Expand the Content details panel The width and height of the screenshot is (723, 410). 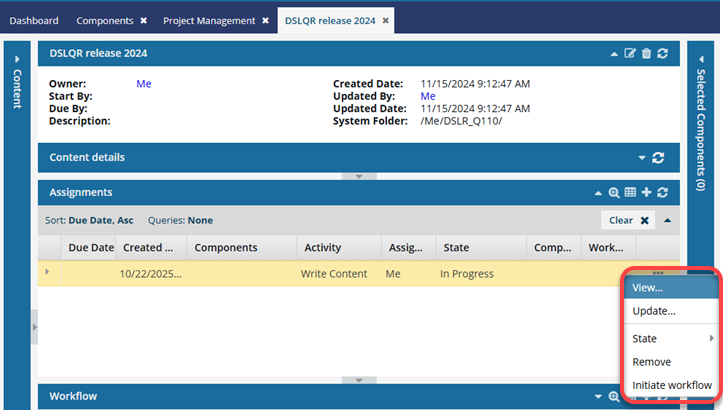[x=642, y=158]
